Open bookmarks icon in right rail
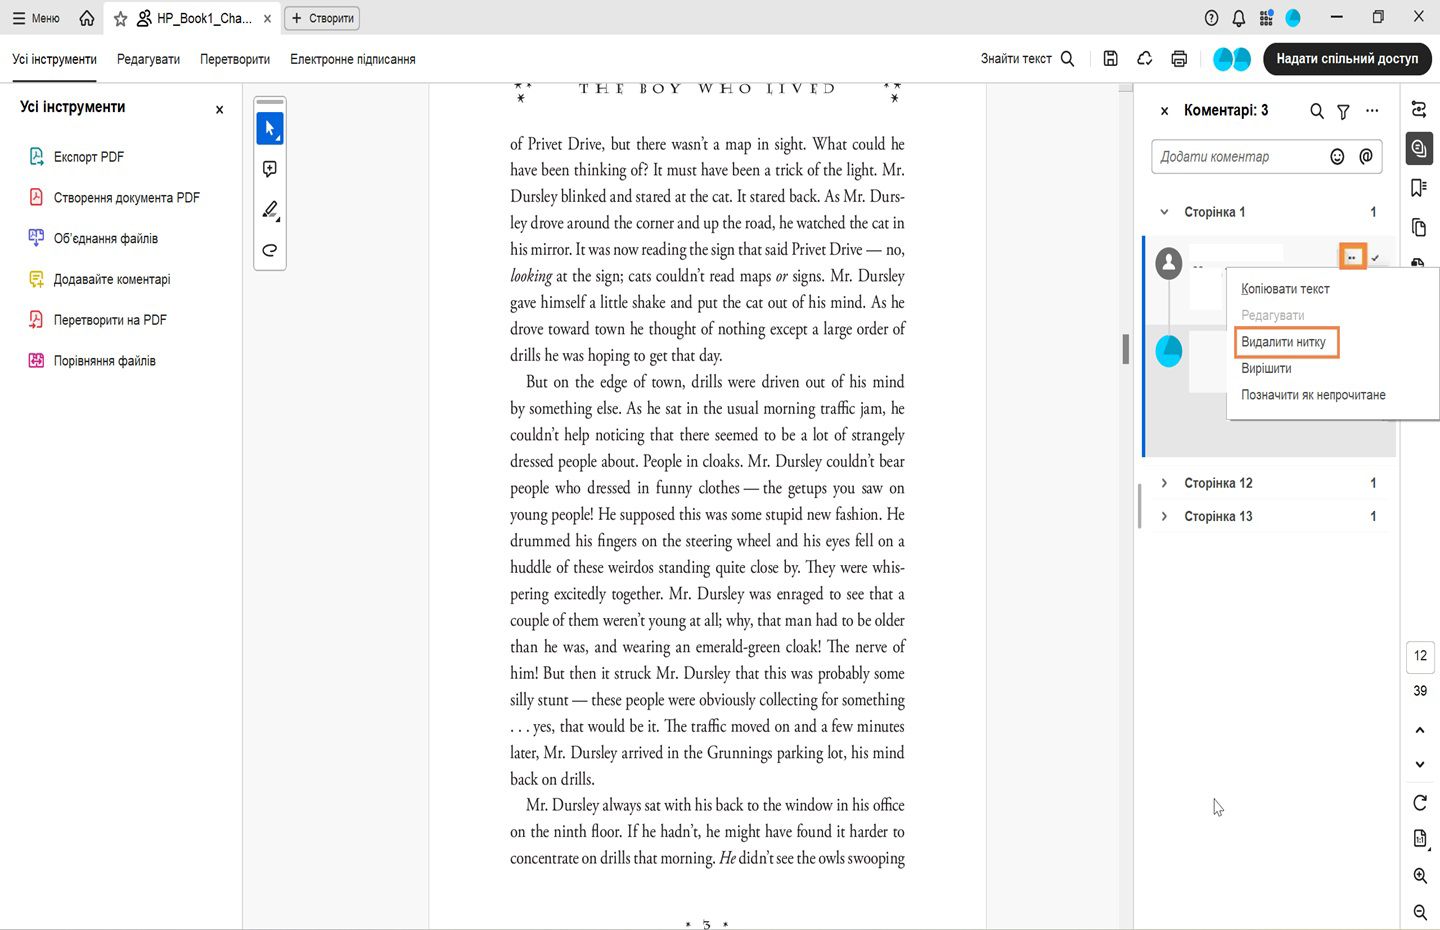This screenshot has width=1440, height=930. [x=1419, y=188]
